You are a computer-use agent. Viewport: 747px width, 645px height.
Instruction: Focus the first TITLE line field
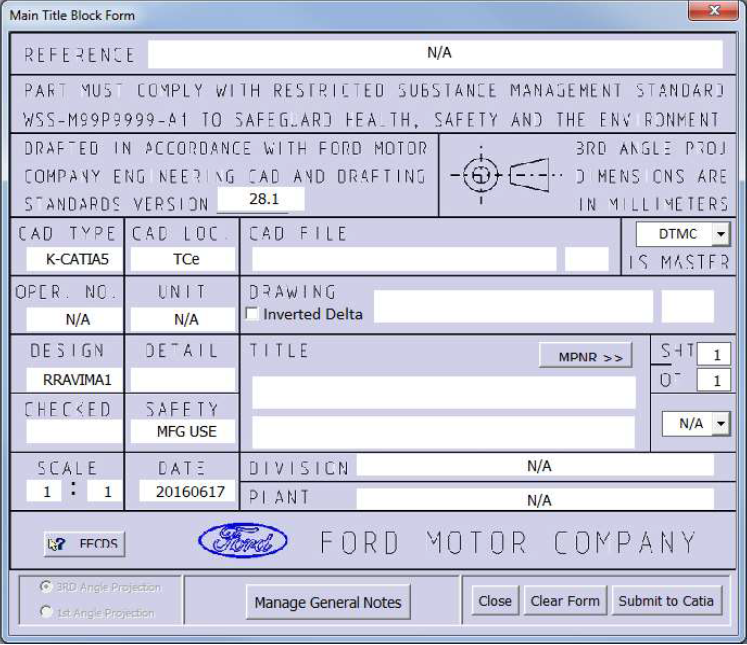tap(444, 393)
